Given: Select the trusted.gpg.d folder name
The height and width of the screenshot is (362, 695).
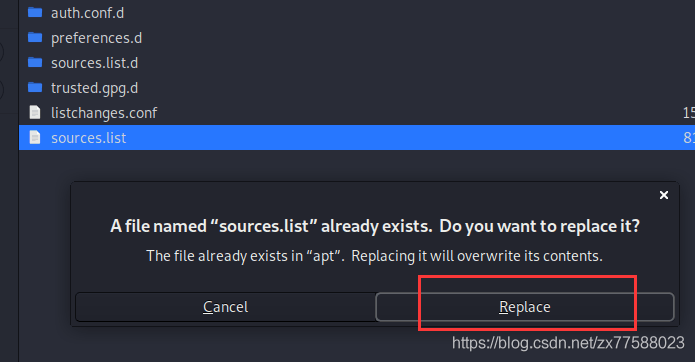Looking at the screenshot, I should tap(94, 89).
